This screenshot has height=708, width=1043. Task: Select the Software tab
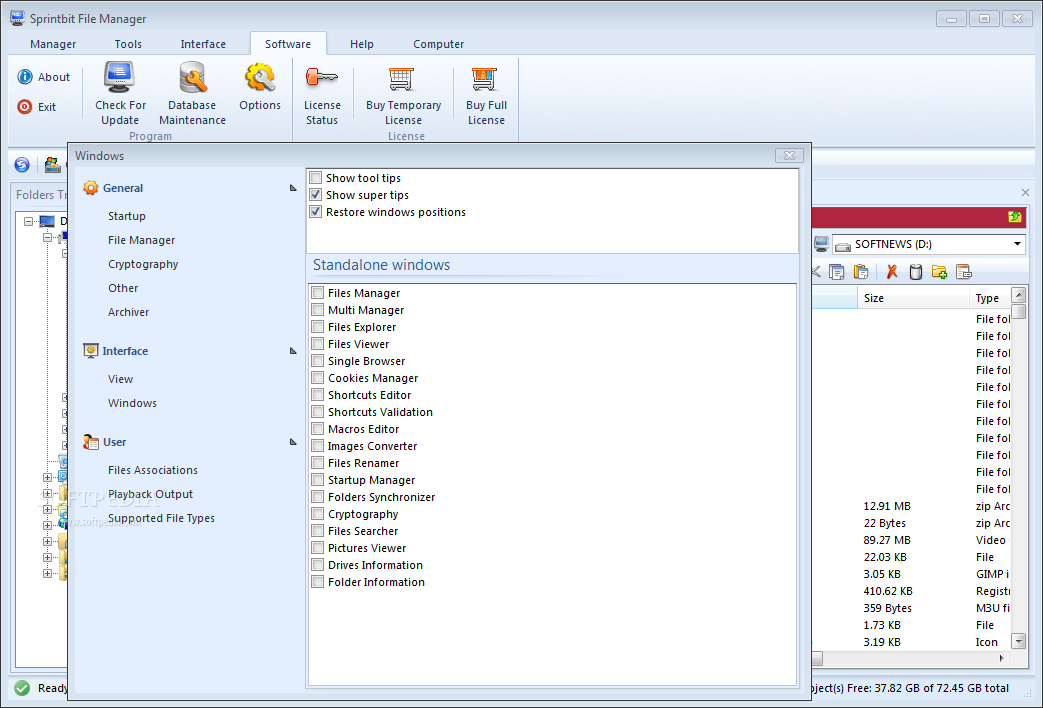[x=288, y=44]
